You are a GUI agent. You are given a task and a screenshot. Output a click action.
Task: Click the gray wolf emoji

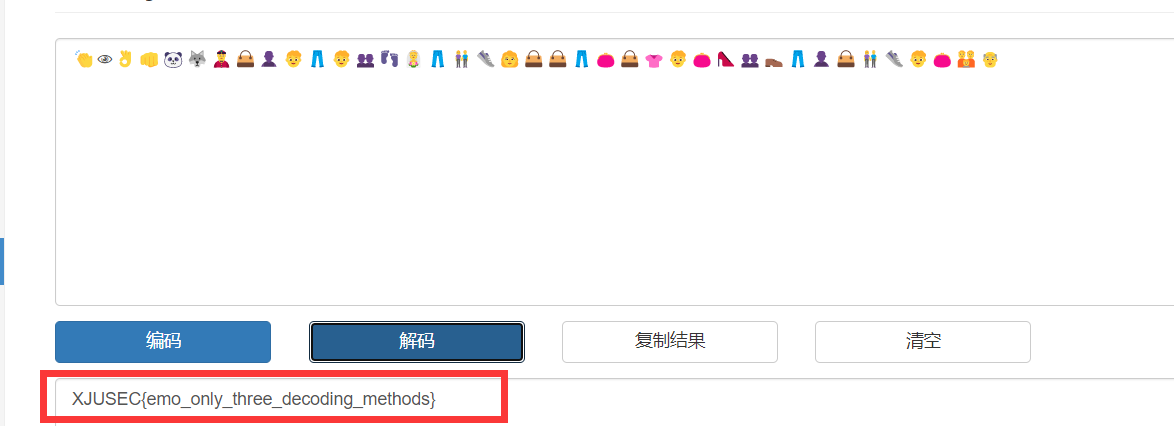[x=197, y=59]
